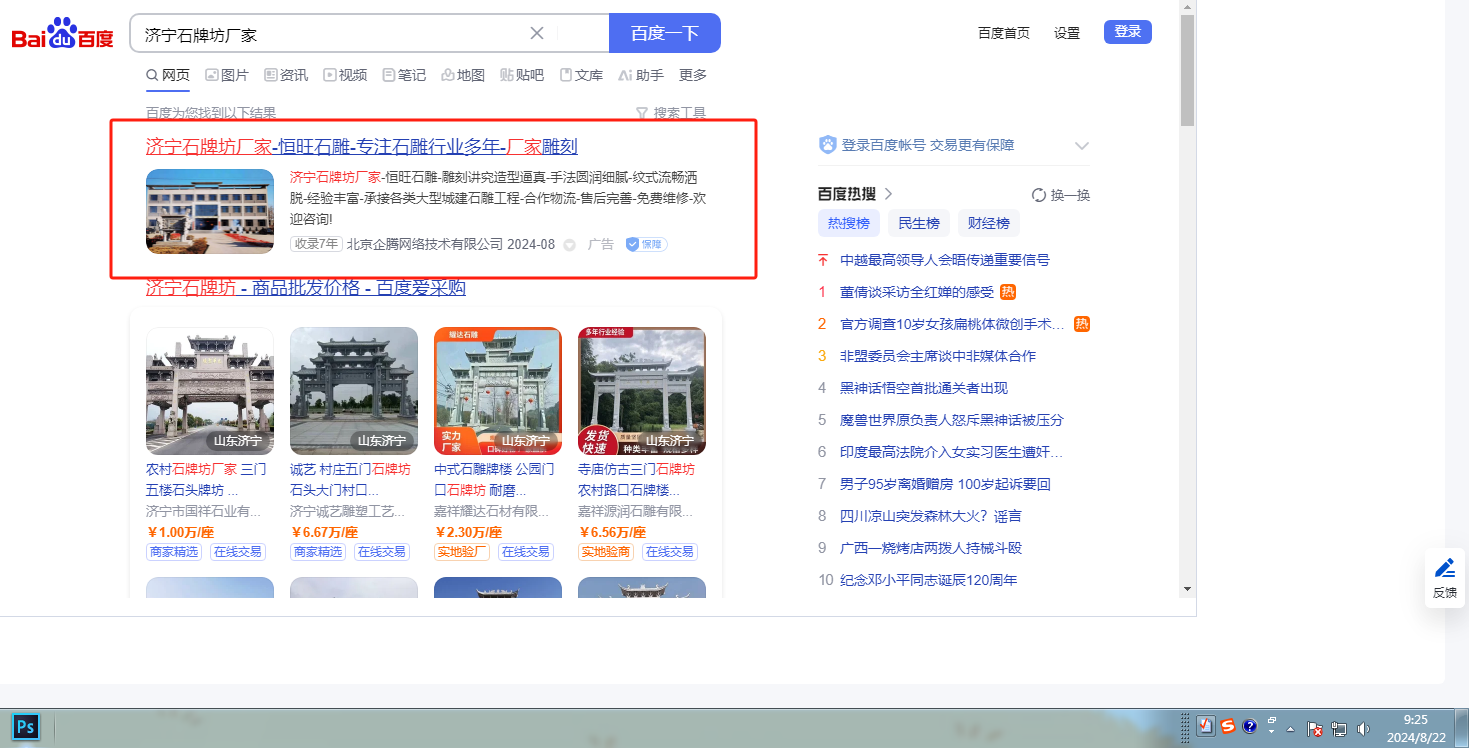Click the 百度一下 search button

pyautogui.click(x=665, y=33)
